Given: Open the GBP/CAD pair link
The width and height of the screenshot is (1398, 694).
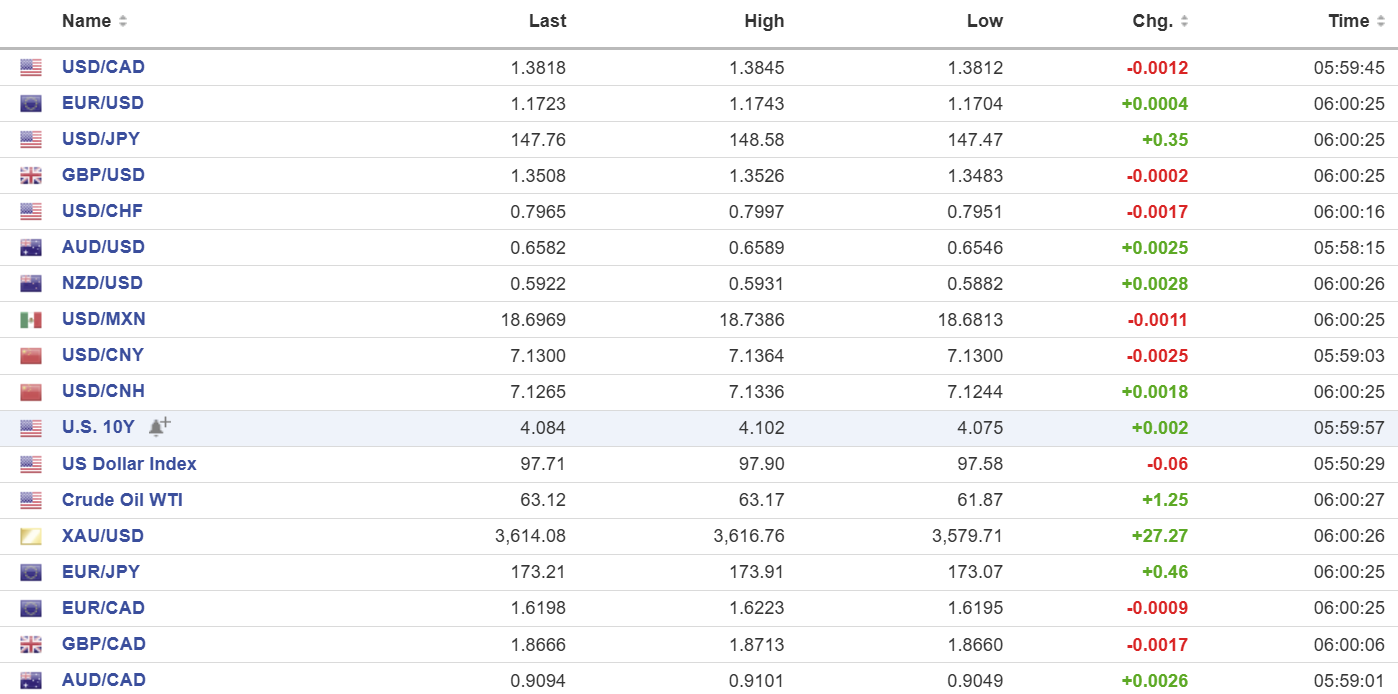Looking at the screenshot, I should (x=104, y=643).
